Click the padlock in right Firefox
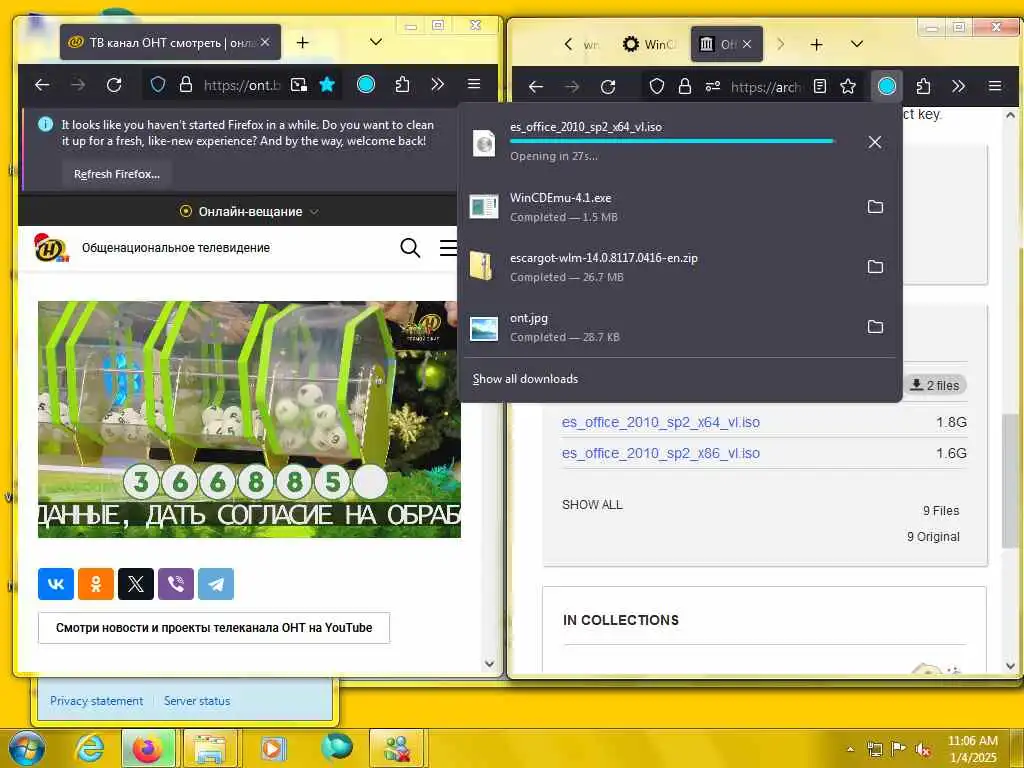Image resolution: width=1024 pixels, height=768 pixels. pos(685,86)
